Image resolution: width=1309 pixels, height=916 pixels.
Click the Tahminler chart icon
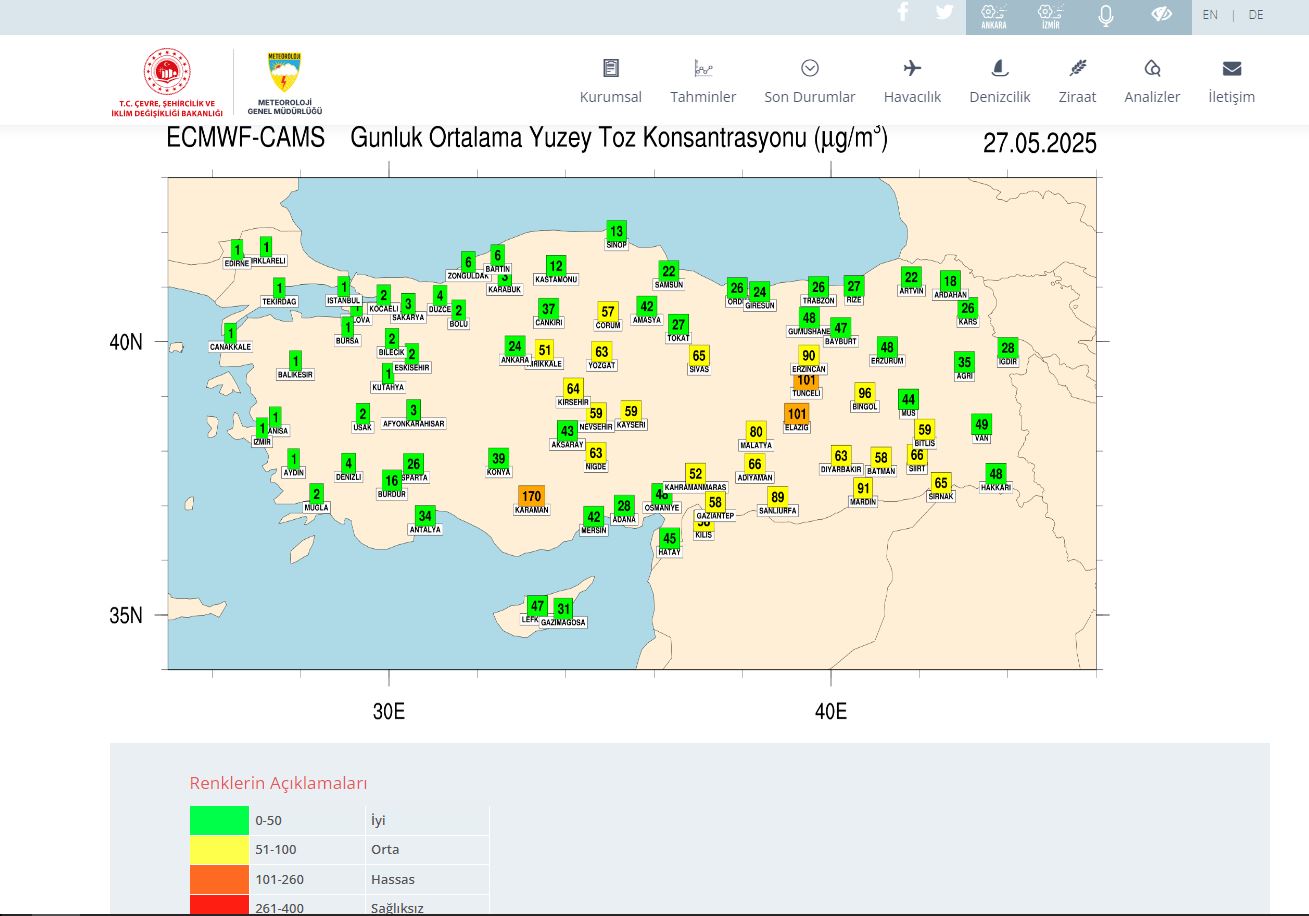coord(703,68)
